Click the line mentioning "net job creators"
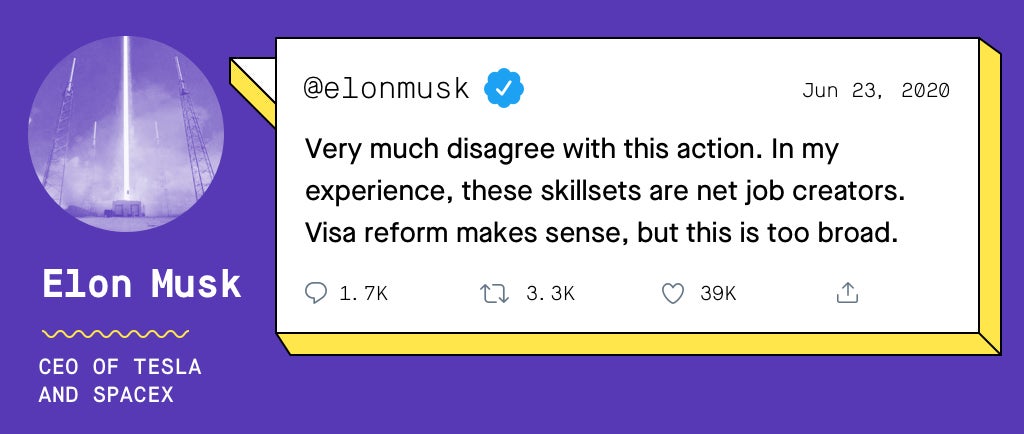 click(605, 193)
